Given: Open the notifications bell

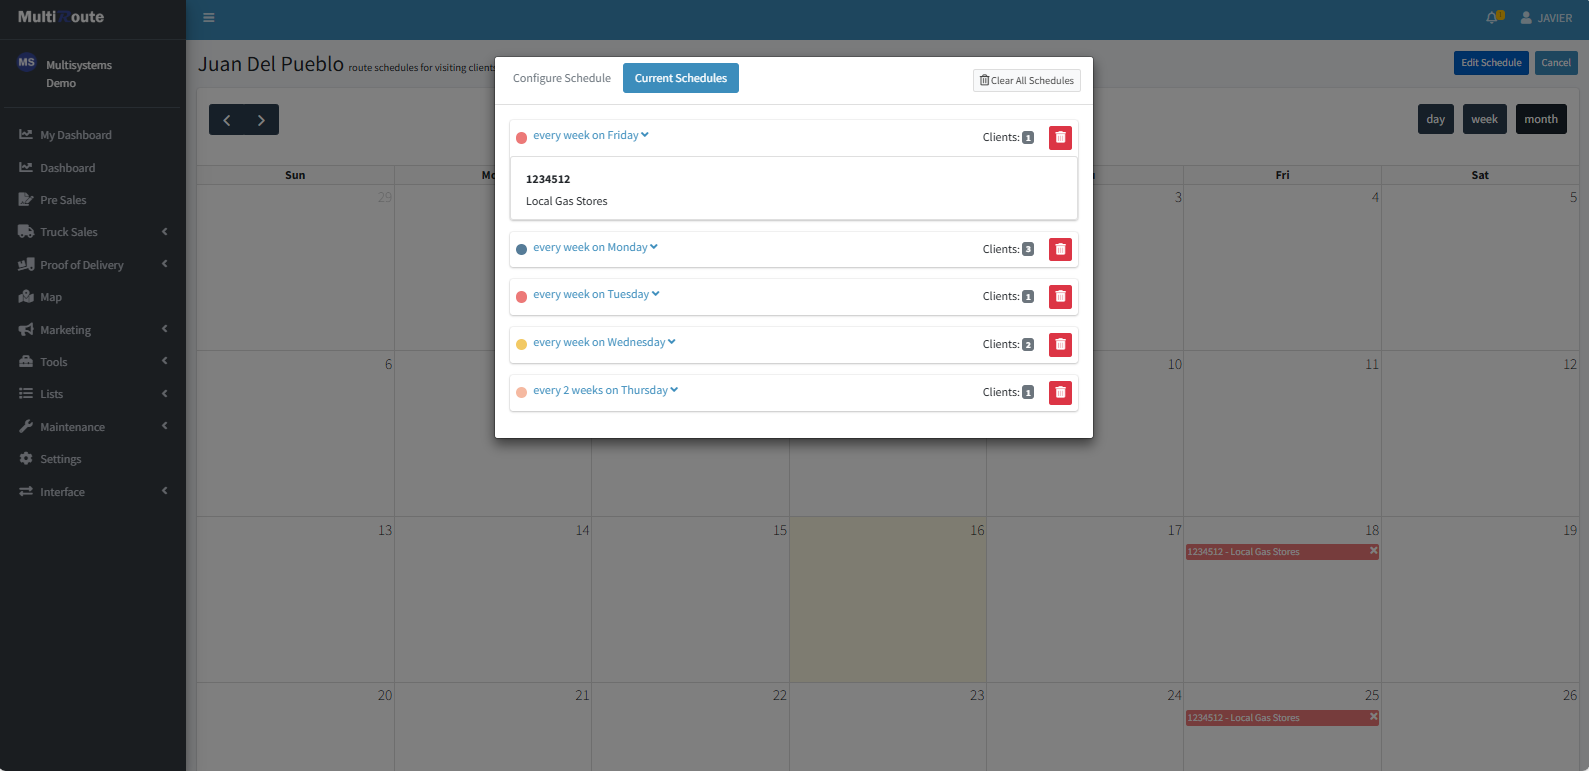Looking at the screenshot, I should [x=1493, y=18].
